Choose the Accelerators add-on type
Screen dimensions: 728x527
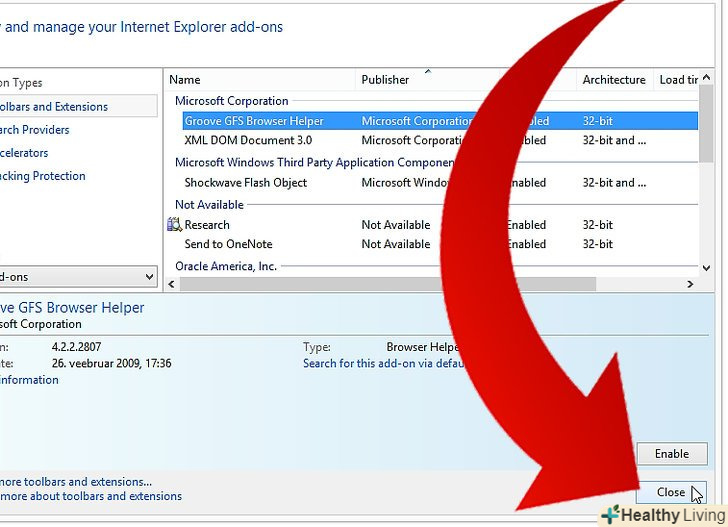[x=25, y=153]
